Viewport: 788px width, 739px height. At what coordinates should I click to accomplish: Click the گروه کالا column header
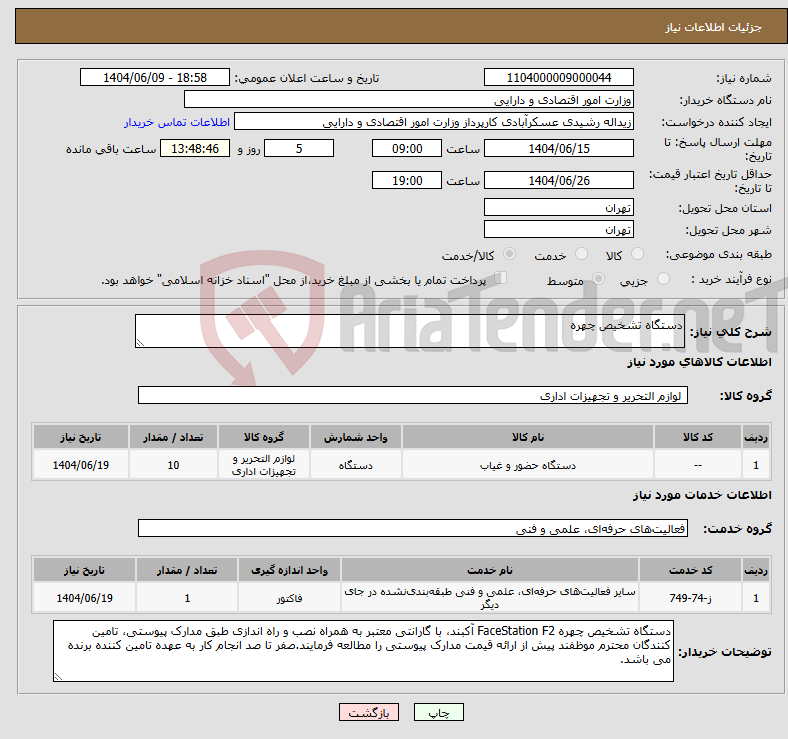264,437
